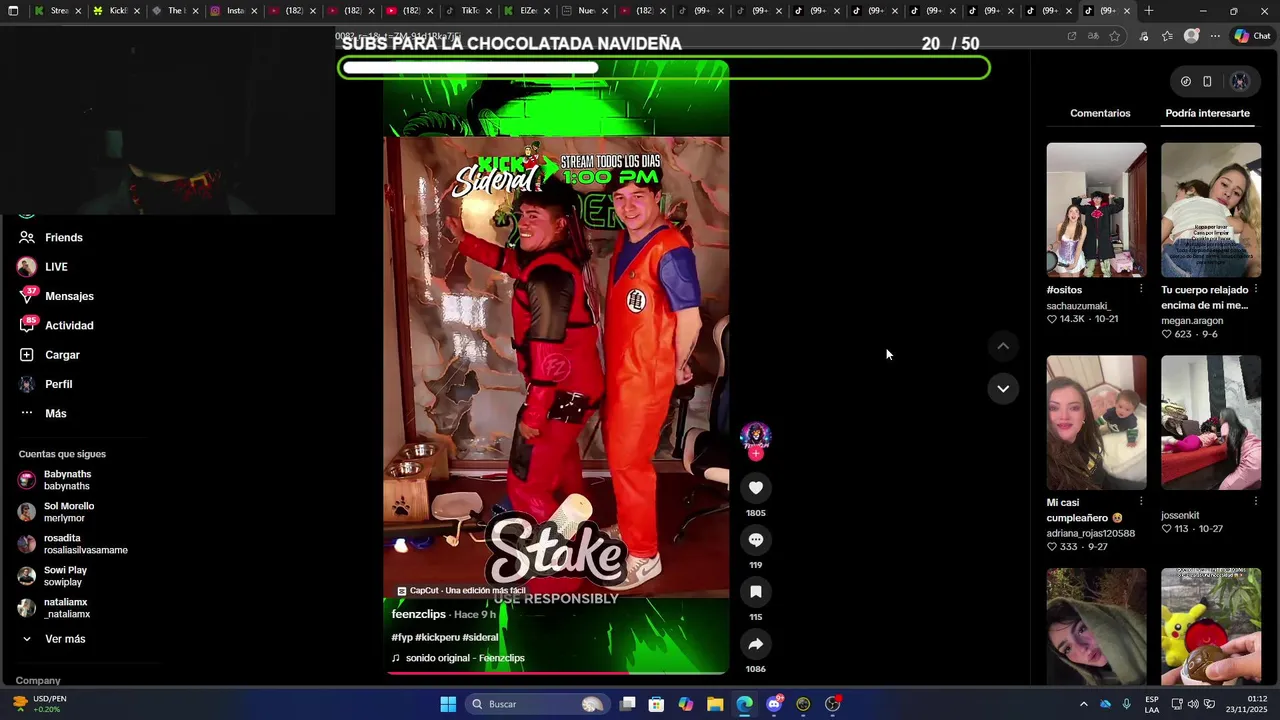Open comments via speech bubble icon

(x=756, y=540)
